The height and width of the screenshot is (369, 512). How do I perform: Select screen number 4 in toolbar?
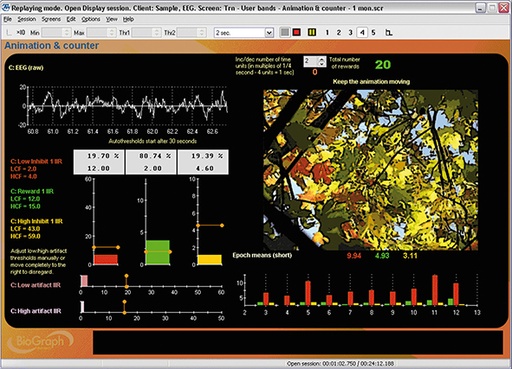tap(362, 32)
